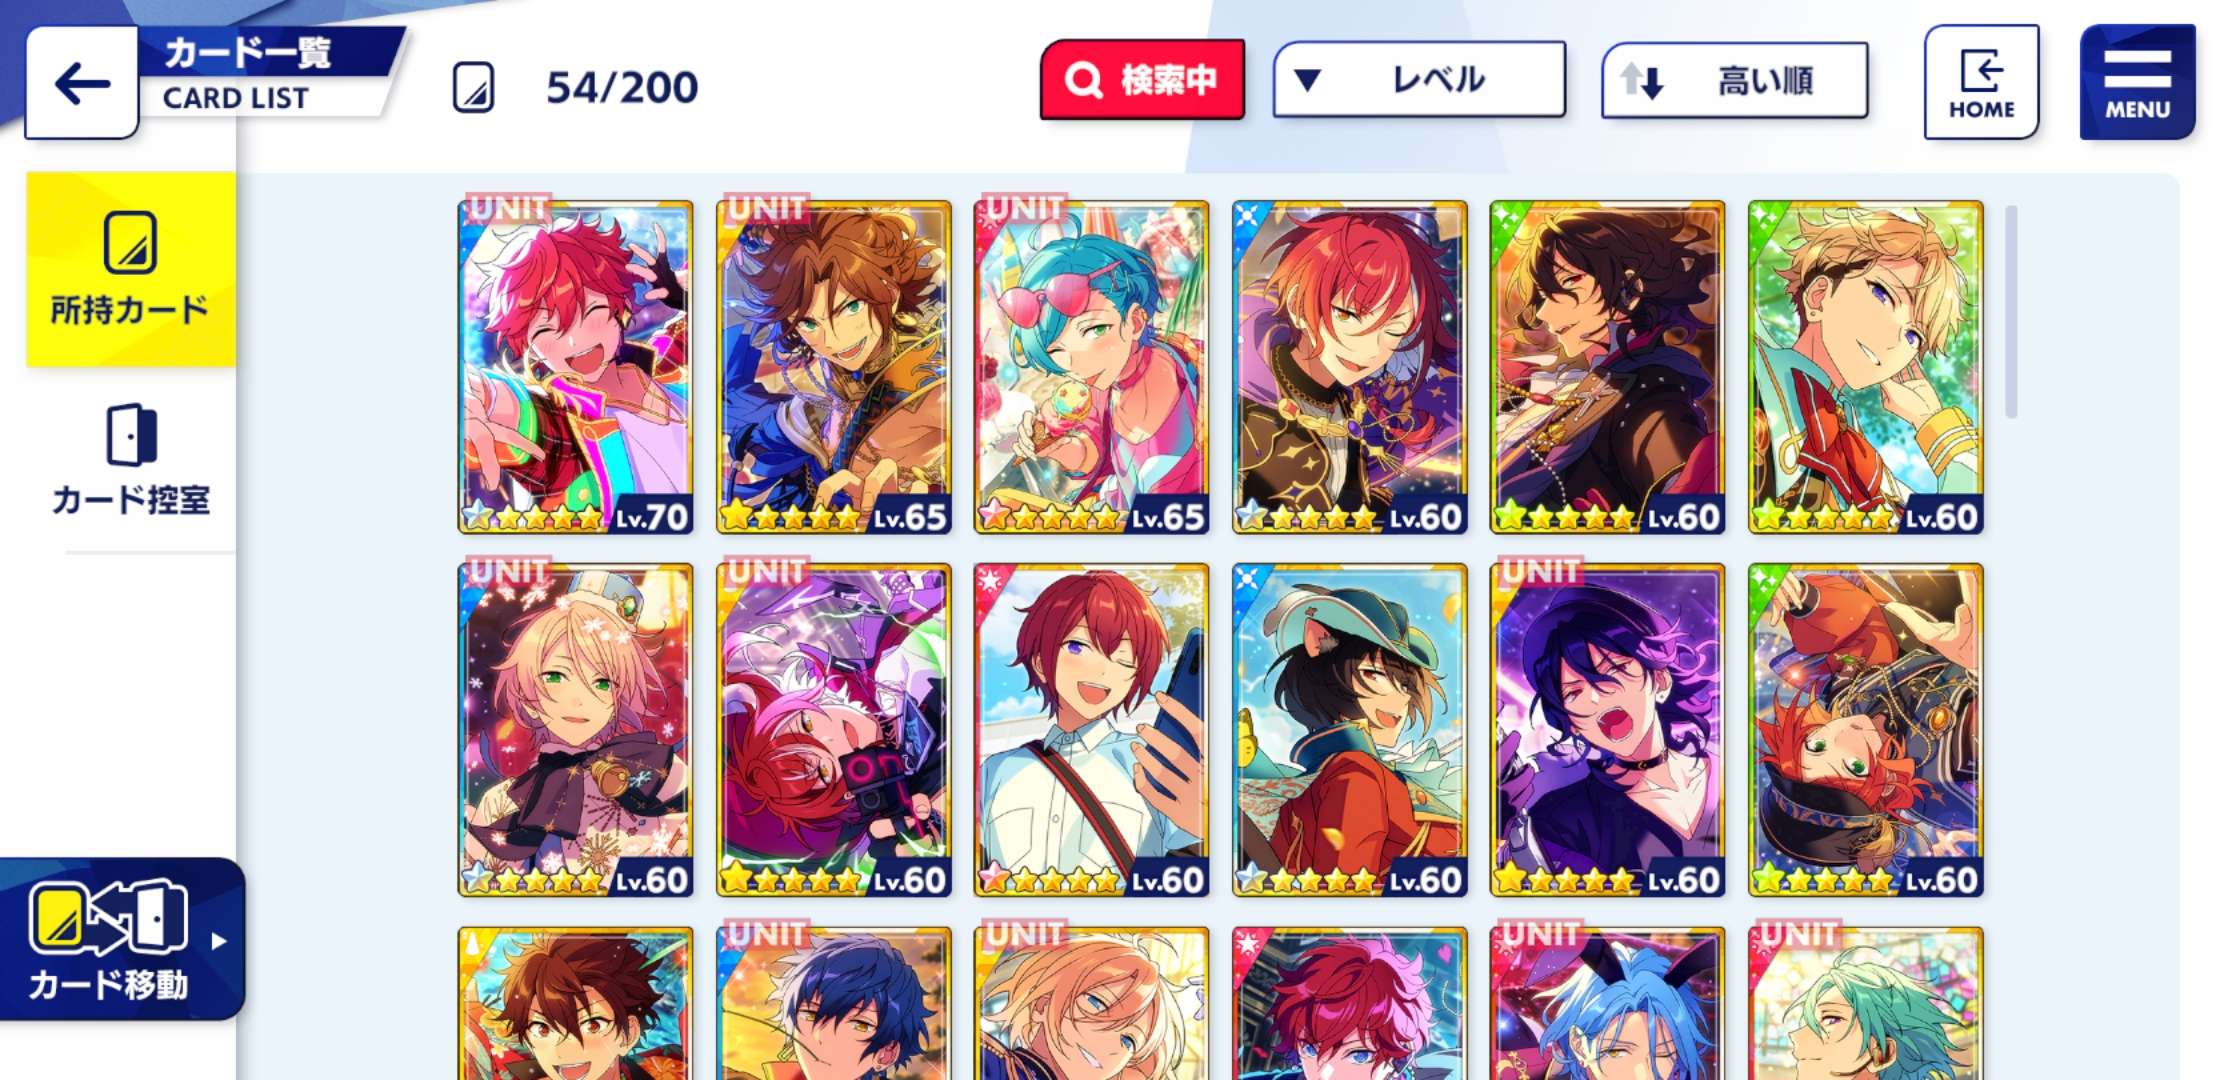Click the dropdown triangle on the レベル selector
This screenshot has width=2220, height=1080.
tap(1308, 80)
